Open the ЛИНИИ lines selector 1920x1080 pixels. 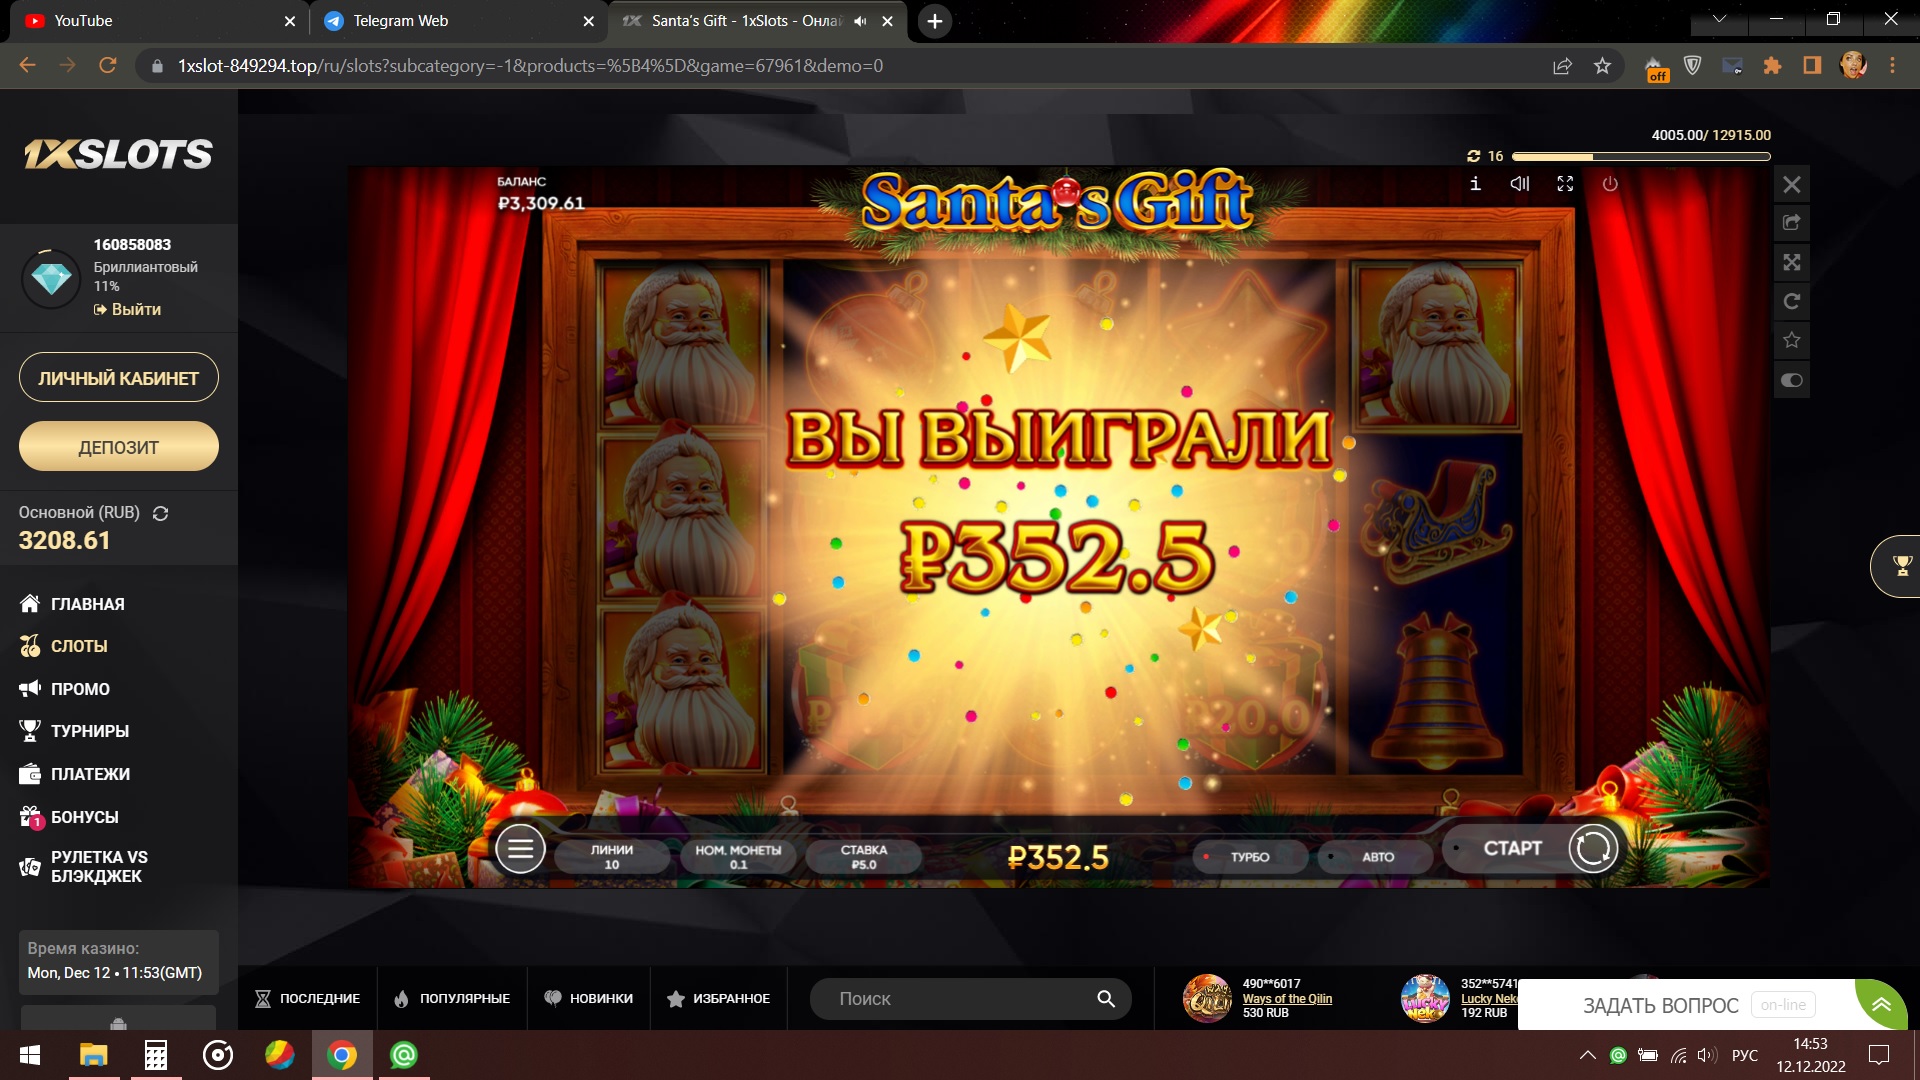pos(611,856)
